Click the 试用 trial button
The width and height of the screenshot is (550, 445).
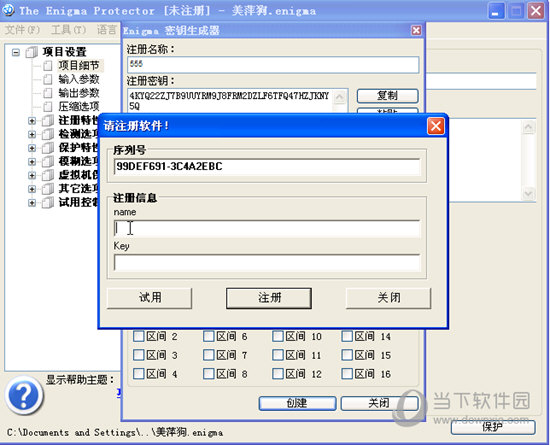tap(149, 298)
